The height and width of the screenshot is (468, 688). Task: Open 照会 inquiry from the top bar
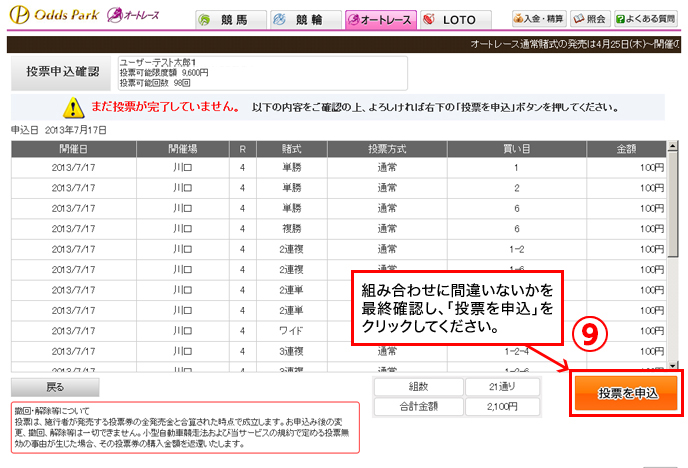point(590,19)
